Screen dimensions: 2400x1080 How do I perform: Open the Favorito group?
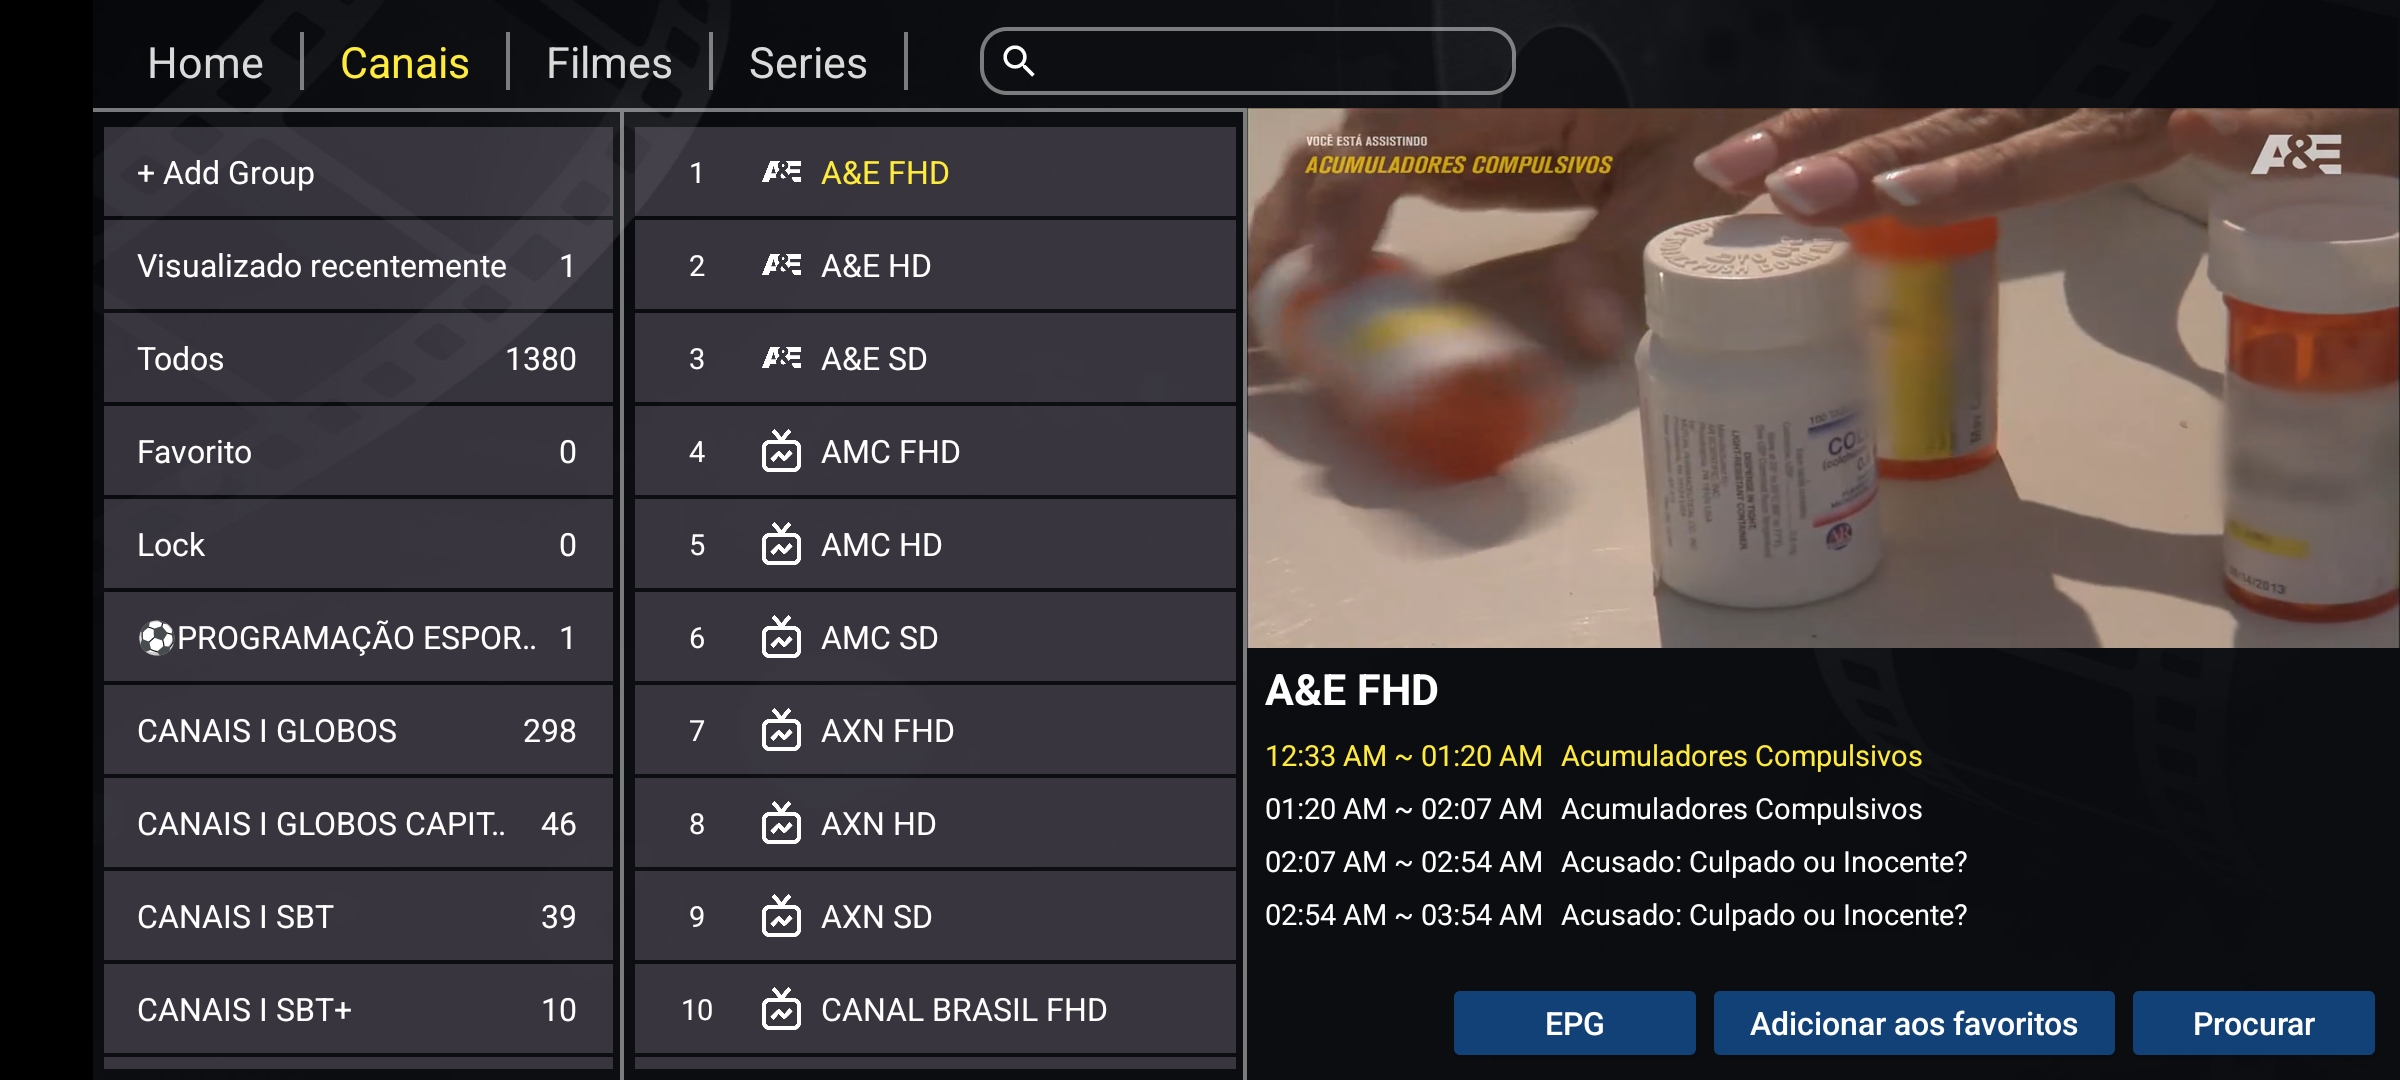tap(357, 452)
